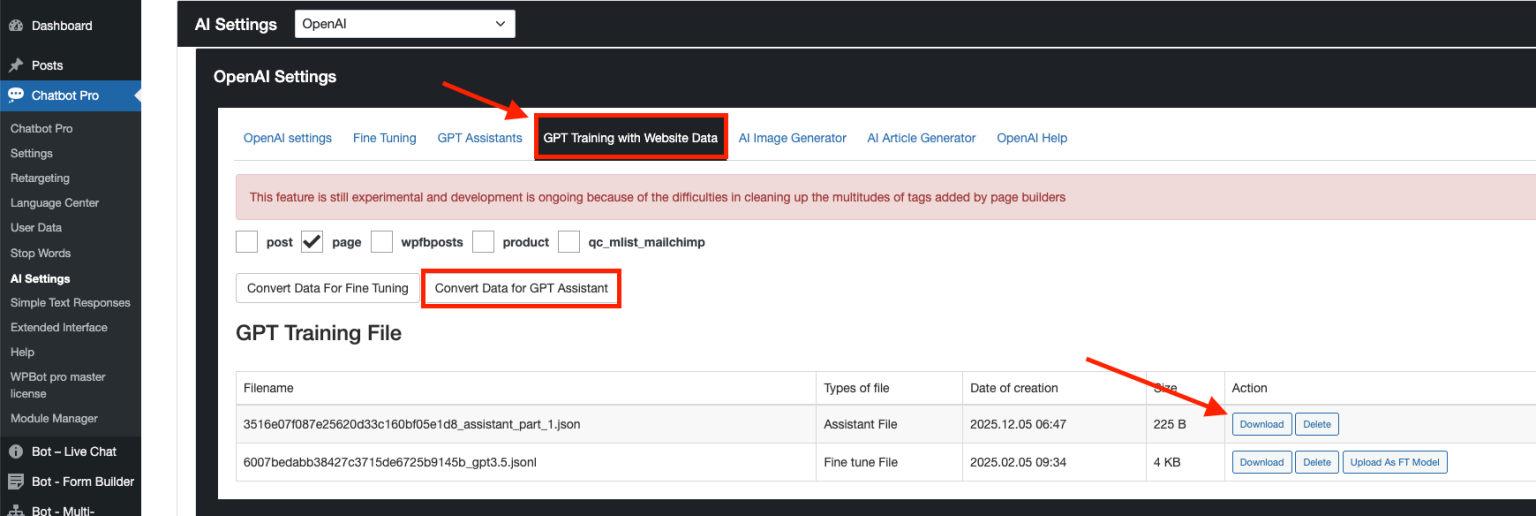Screen dimensions: 1536x516
Task: Download the gpt3.5.jsonl fine tune file
Action: (x=1262, y=462)
